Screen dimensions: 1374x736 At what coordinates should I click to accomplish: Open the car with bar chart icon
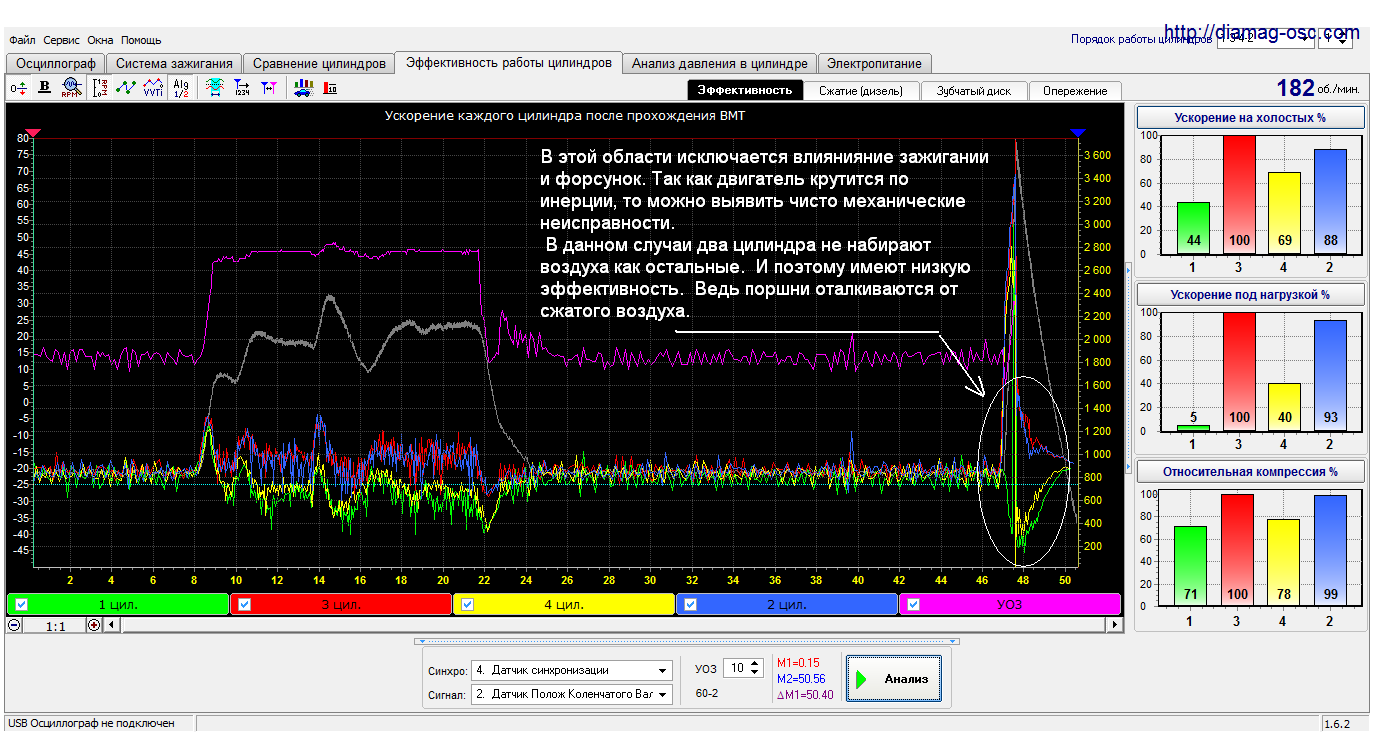tap(303, 88)
